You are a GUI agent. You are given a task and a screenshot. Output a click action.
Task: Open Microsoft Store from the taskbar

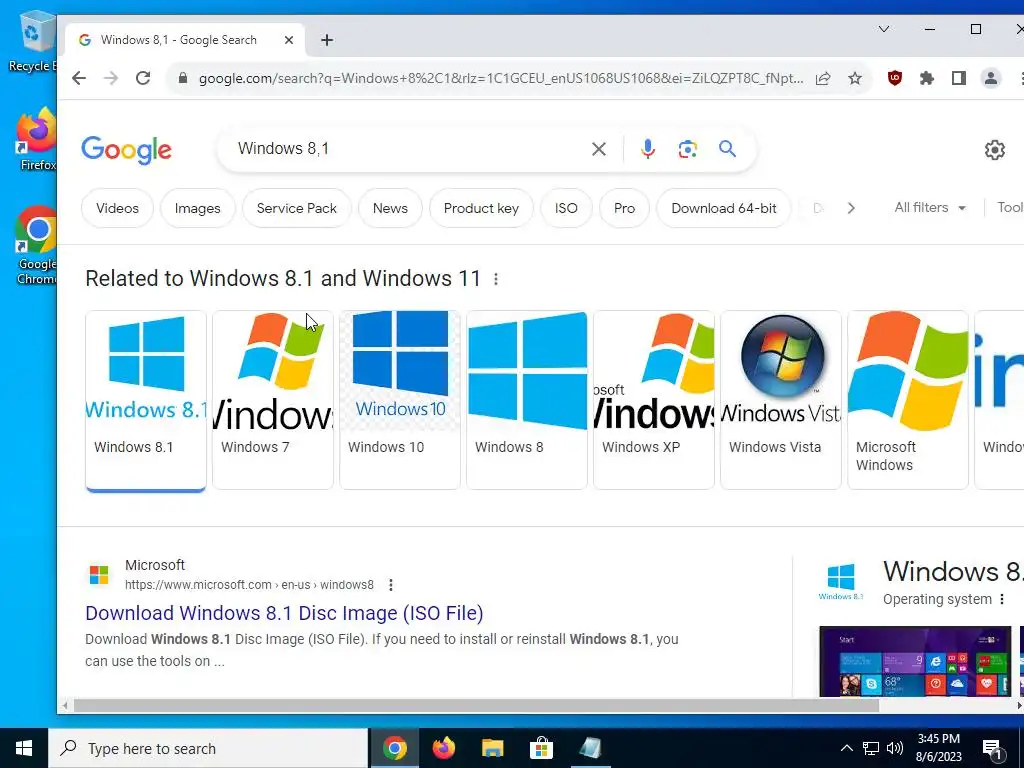541,748
